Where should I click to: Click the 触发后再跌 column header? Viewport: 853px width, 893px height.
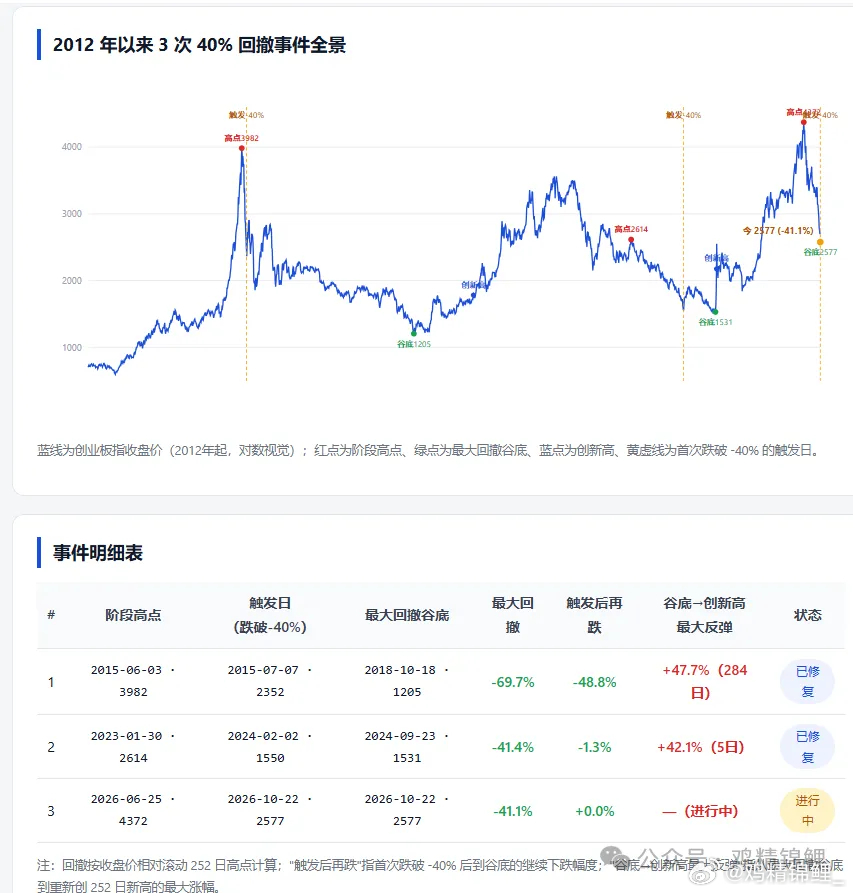click(594, 615)
